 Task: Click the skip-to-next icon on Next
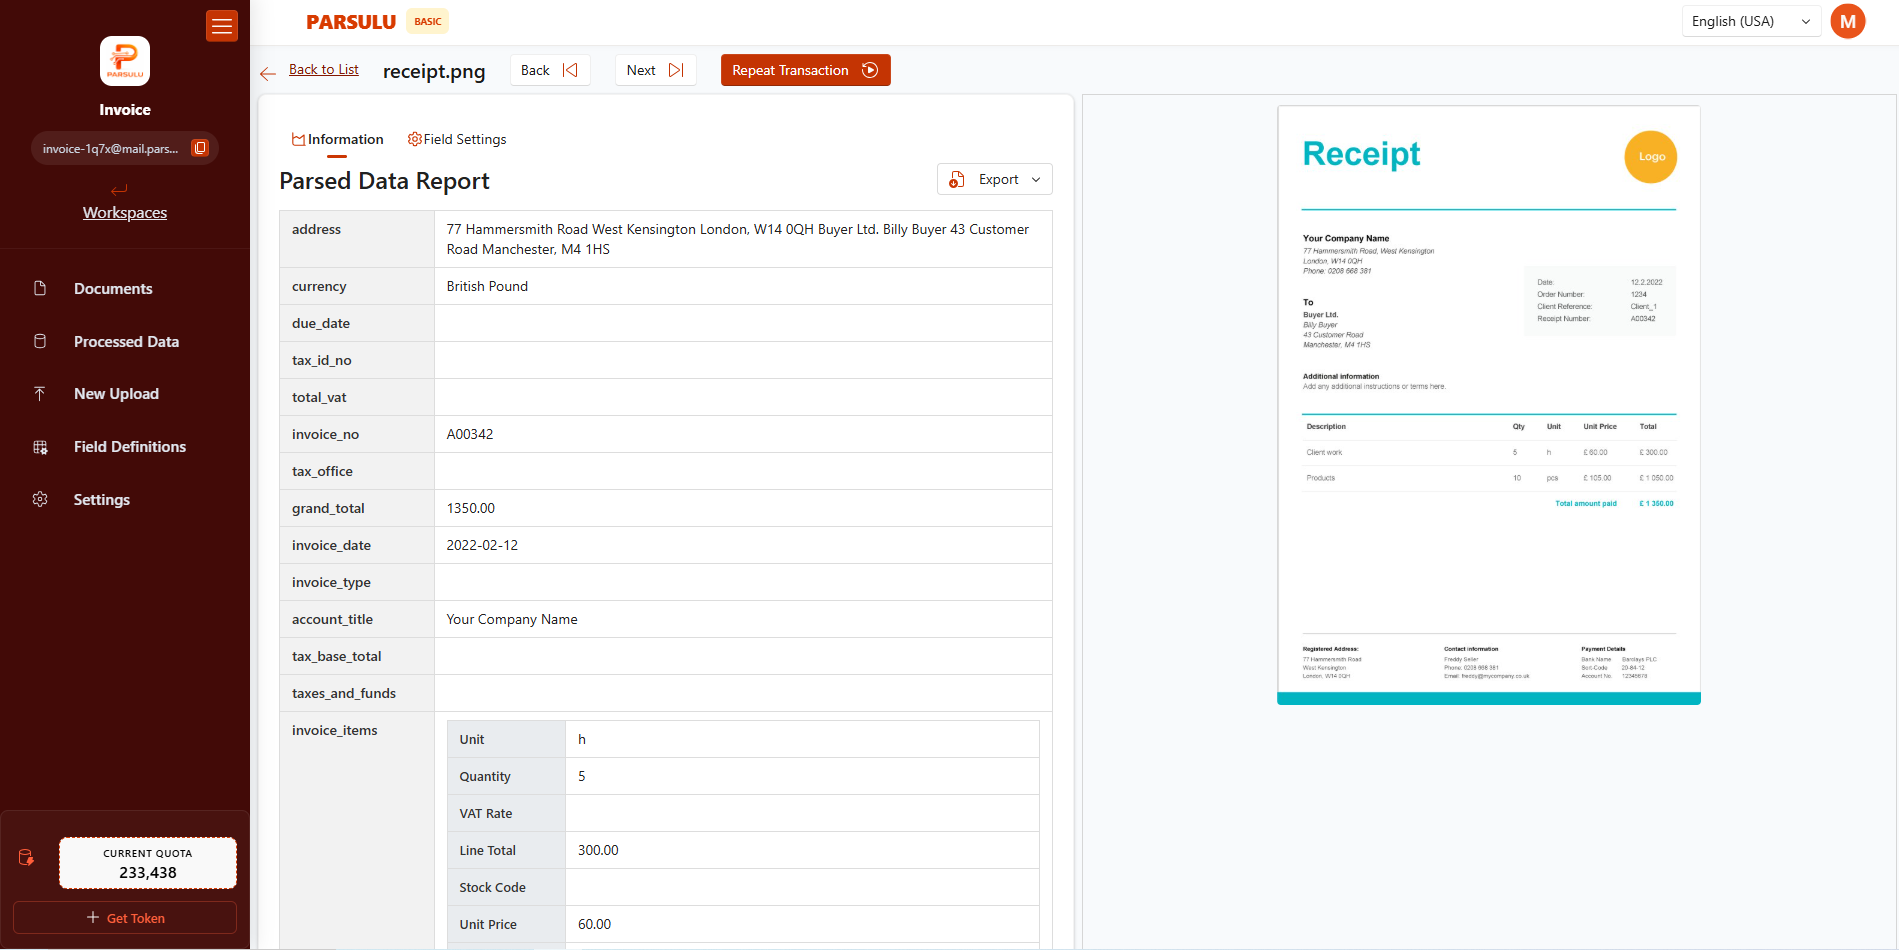pyautogui.click(x=676, y=70)
